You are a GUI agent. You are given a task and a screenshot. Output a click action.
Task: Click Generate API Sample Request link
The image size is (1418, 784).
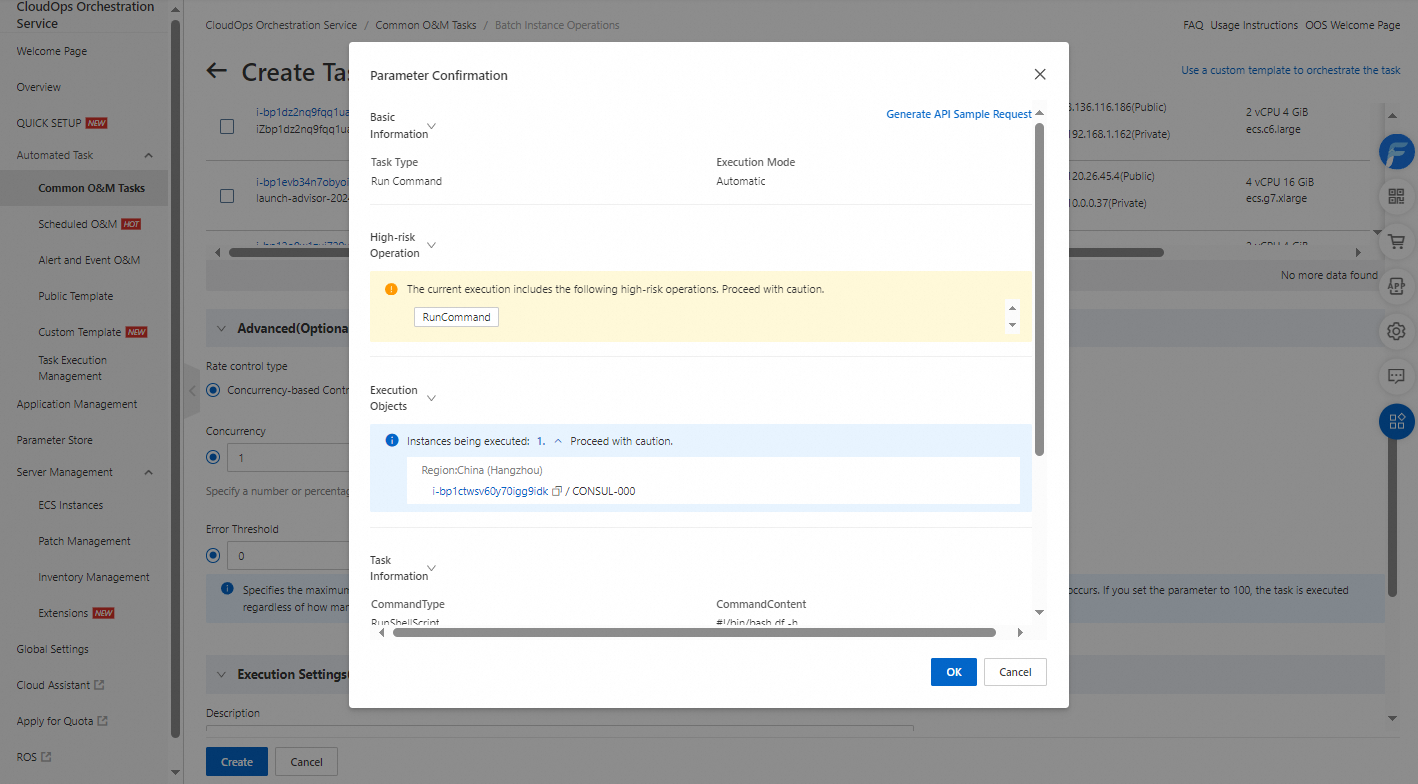959,114
